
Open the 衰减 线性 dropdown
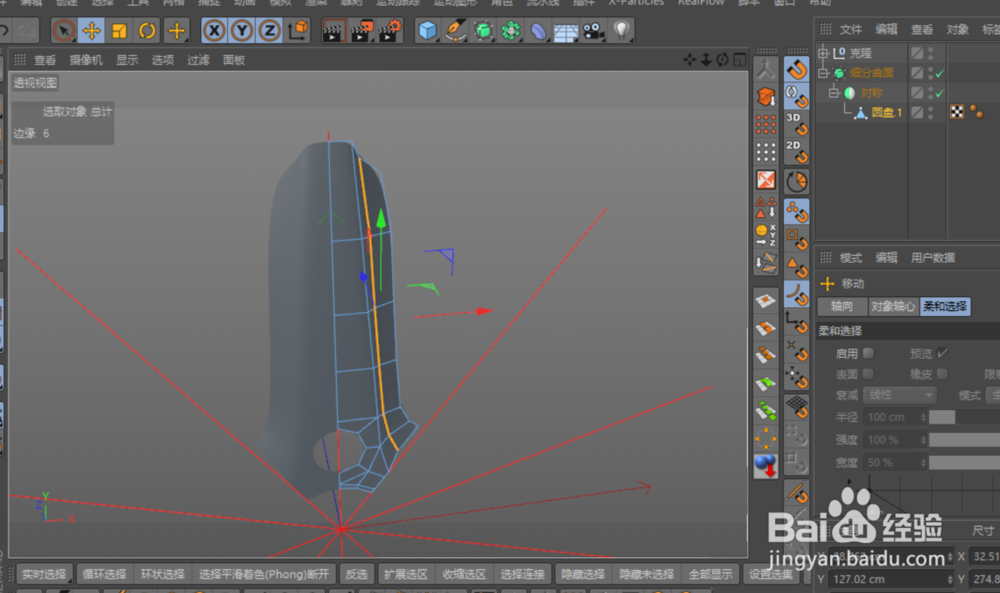(900, 395)
